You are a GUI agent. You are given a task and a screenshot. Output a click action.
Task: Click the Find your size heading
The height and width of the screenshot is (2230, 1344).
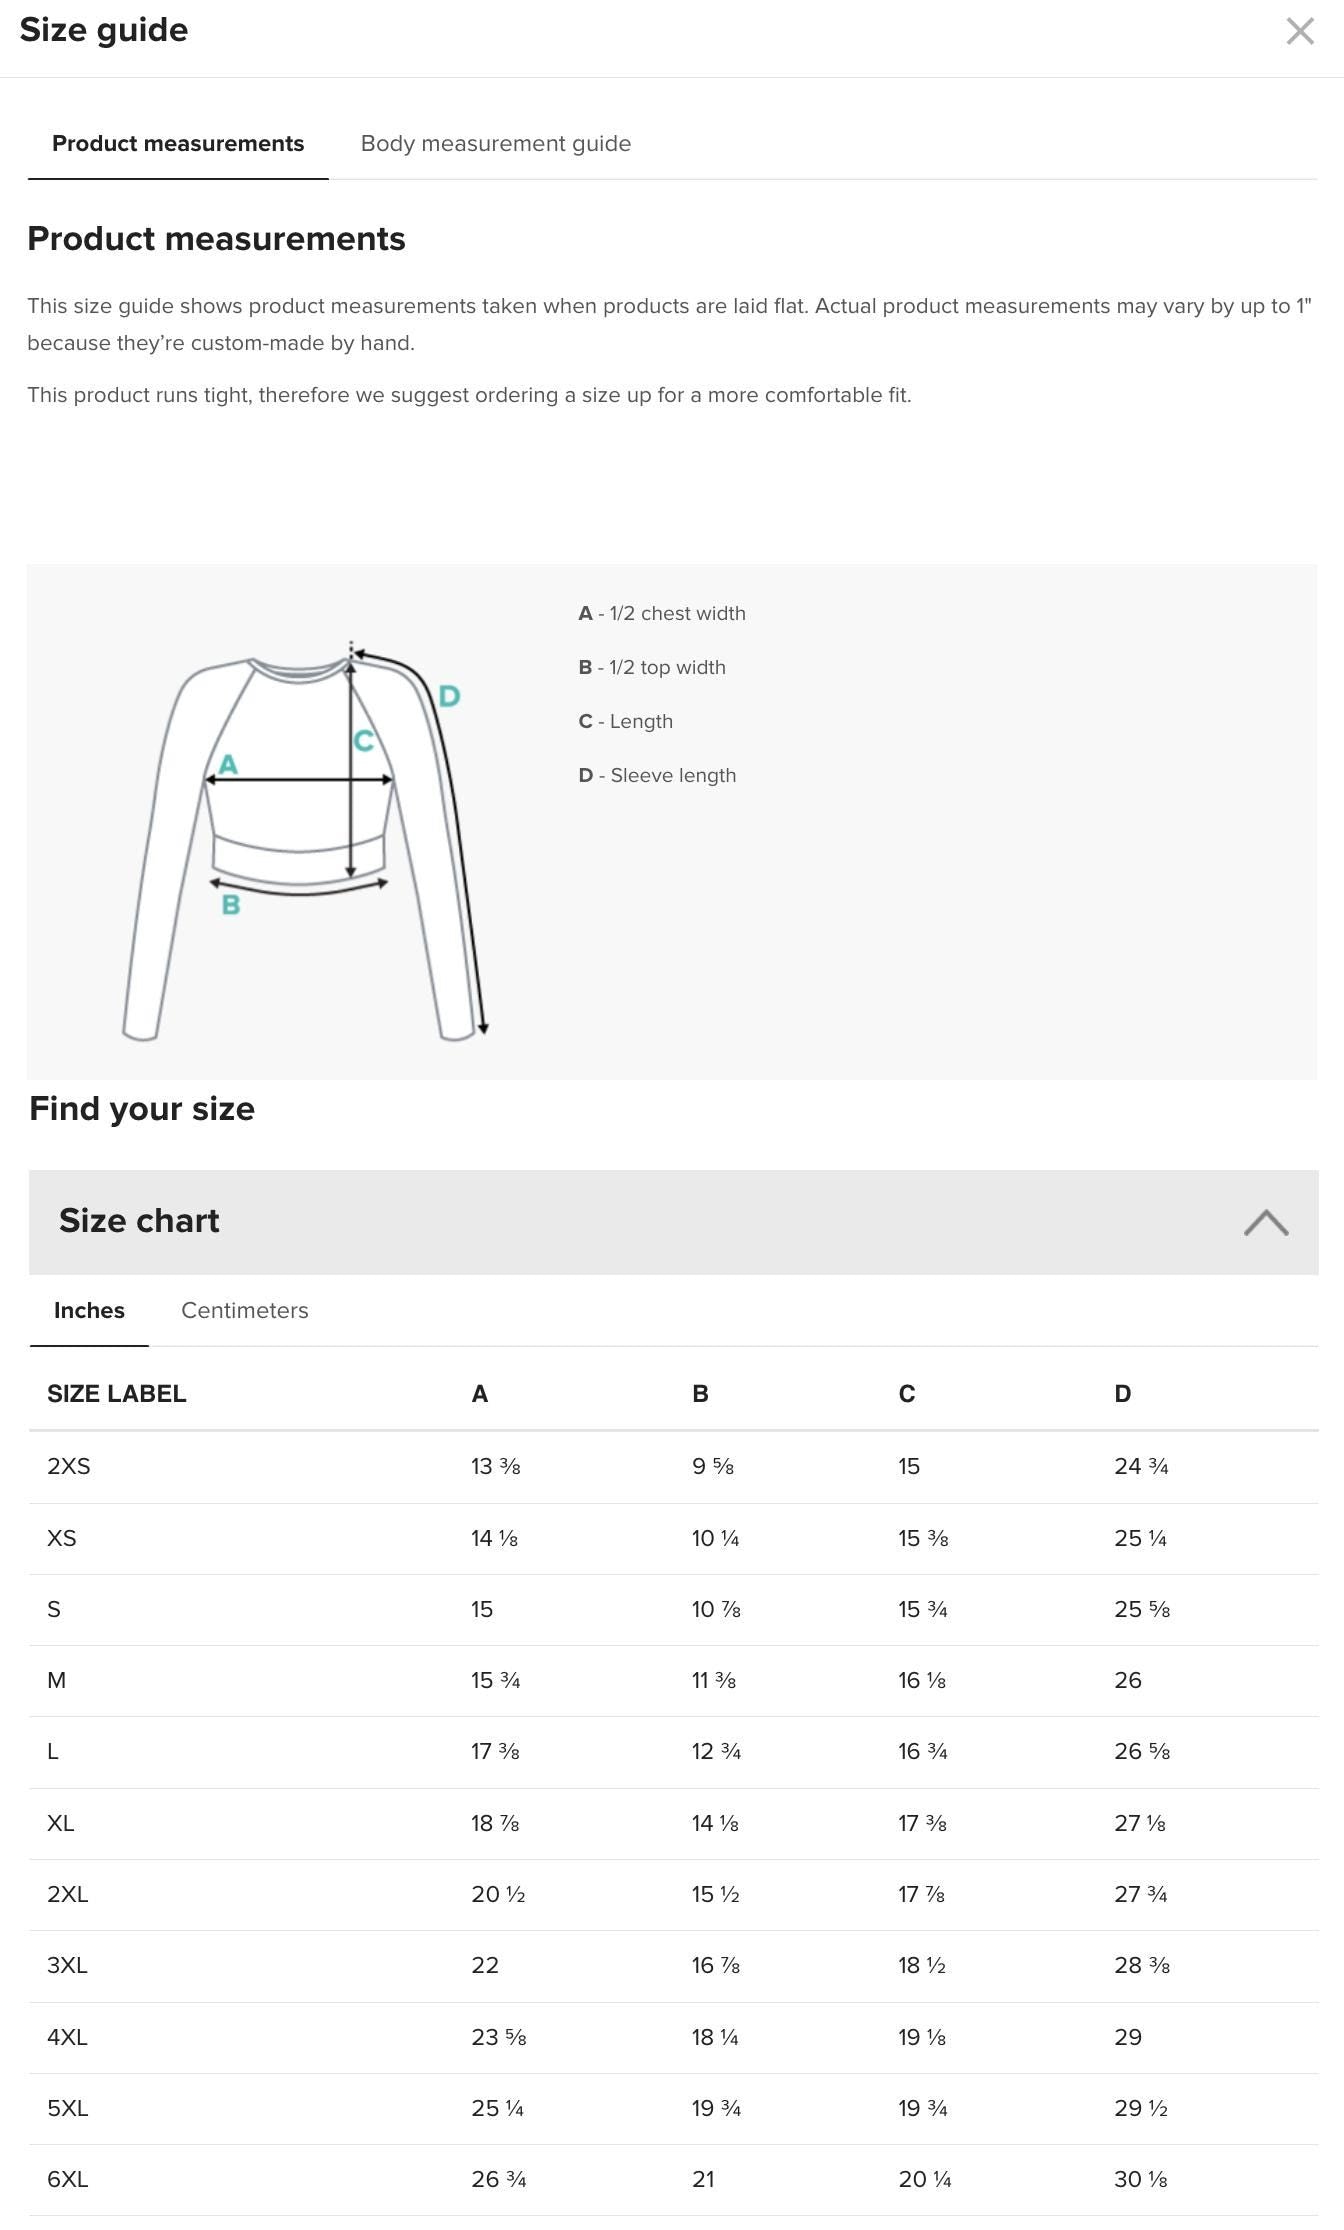click(x=141, y=1108)
